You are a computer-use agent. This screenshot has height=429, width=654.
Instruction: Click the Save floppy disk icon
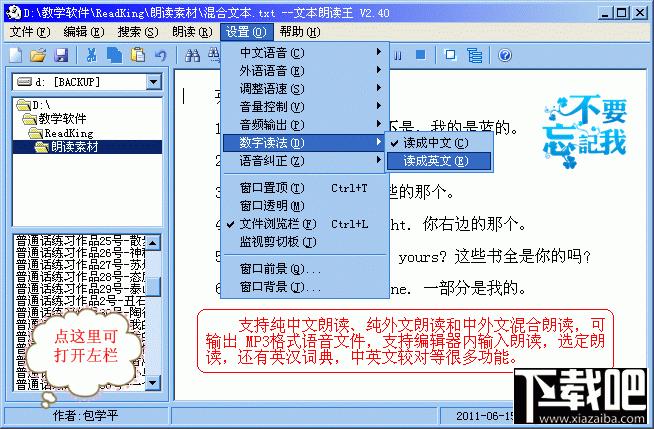coord(61,54)
